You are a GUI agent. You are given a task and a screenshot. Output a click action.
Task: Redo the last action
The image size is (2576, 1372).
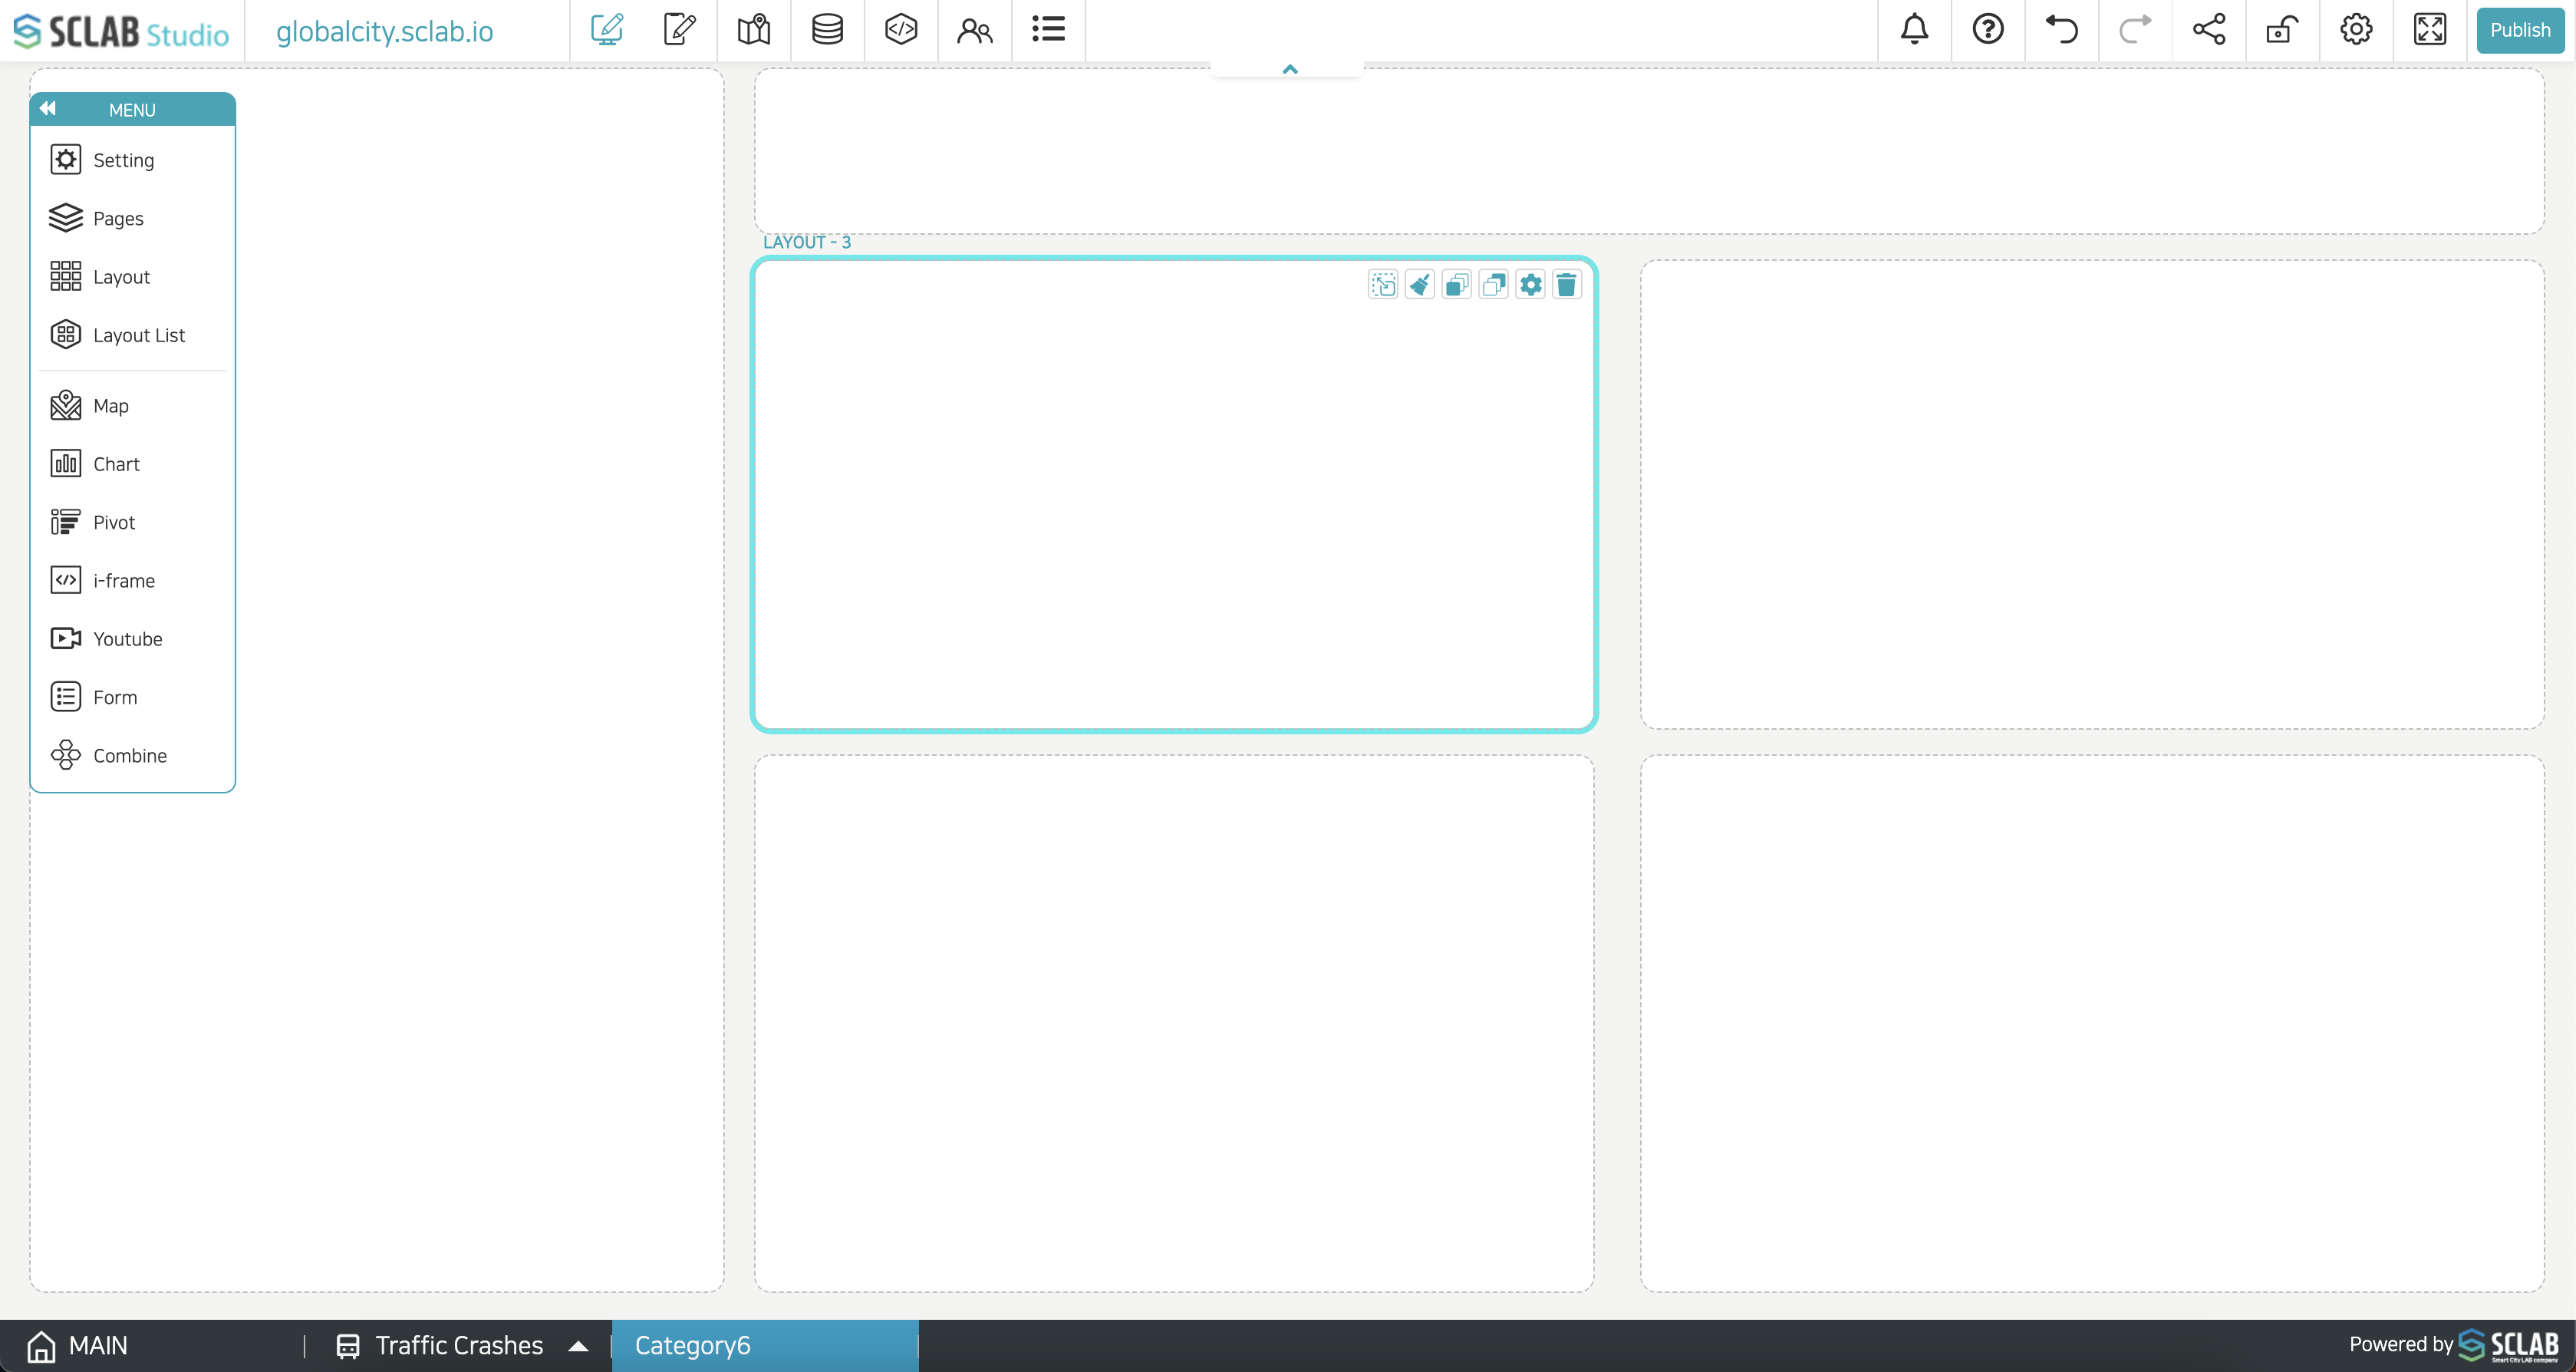(x=2135, y=30)
